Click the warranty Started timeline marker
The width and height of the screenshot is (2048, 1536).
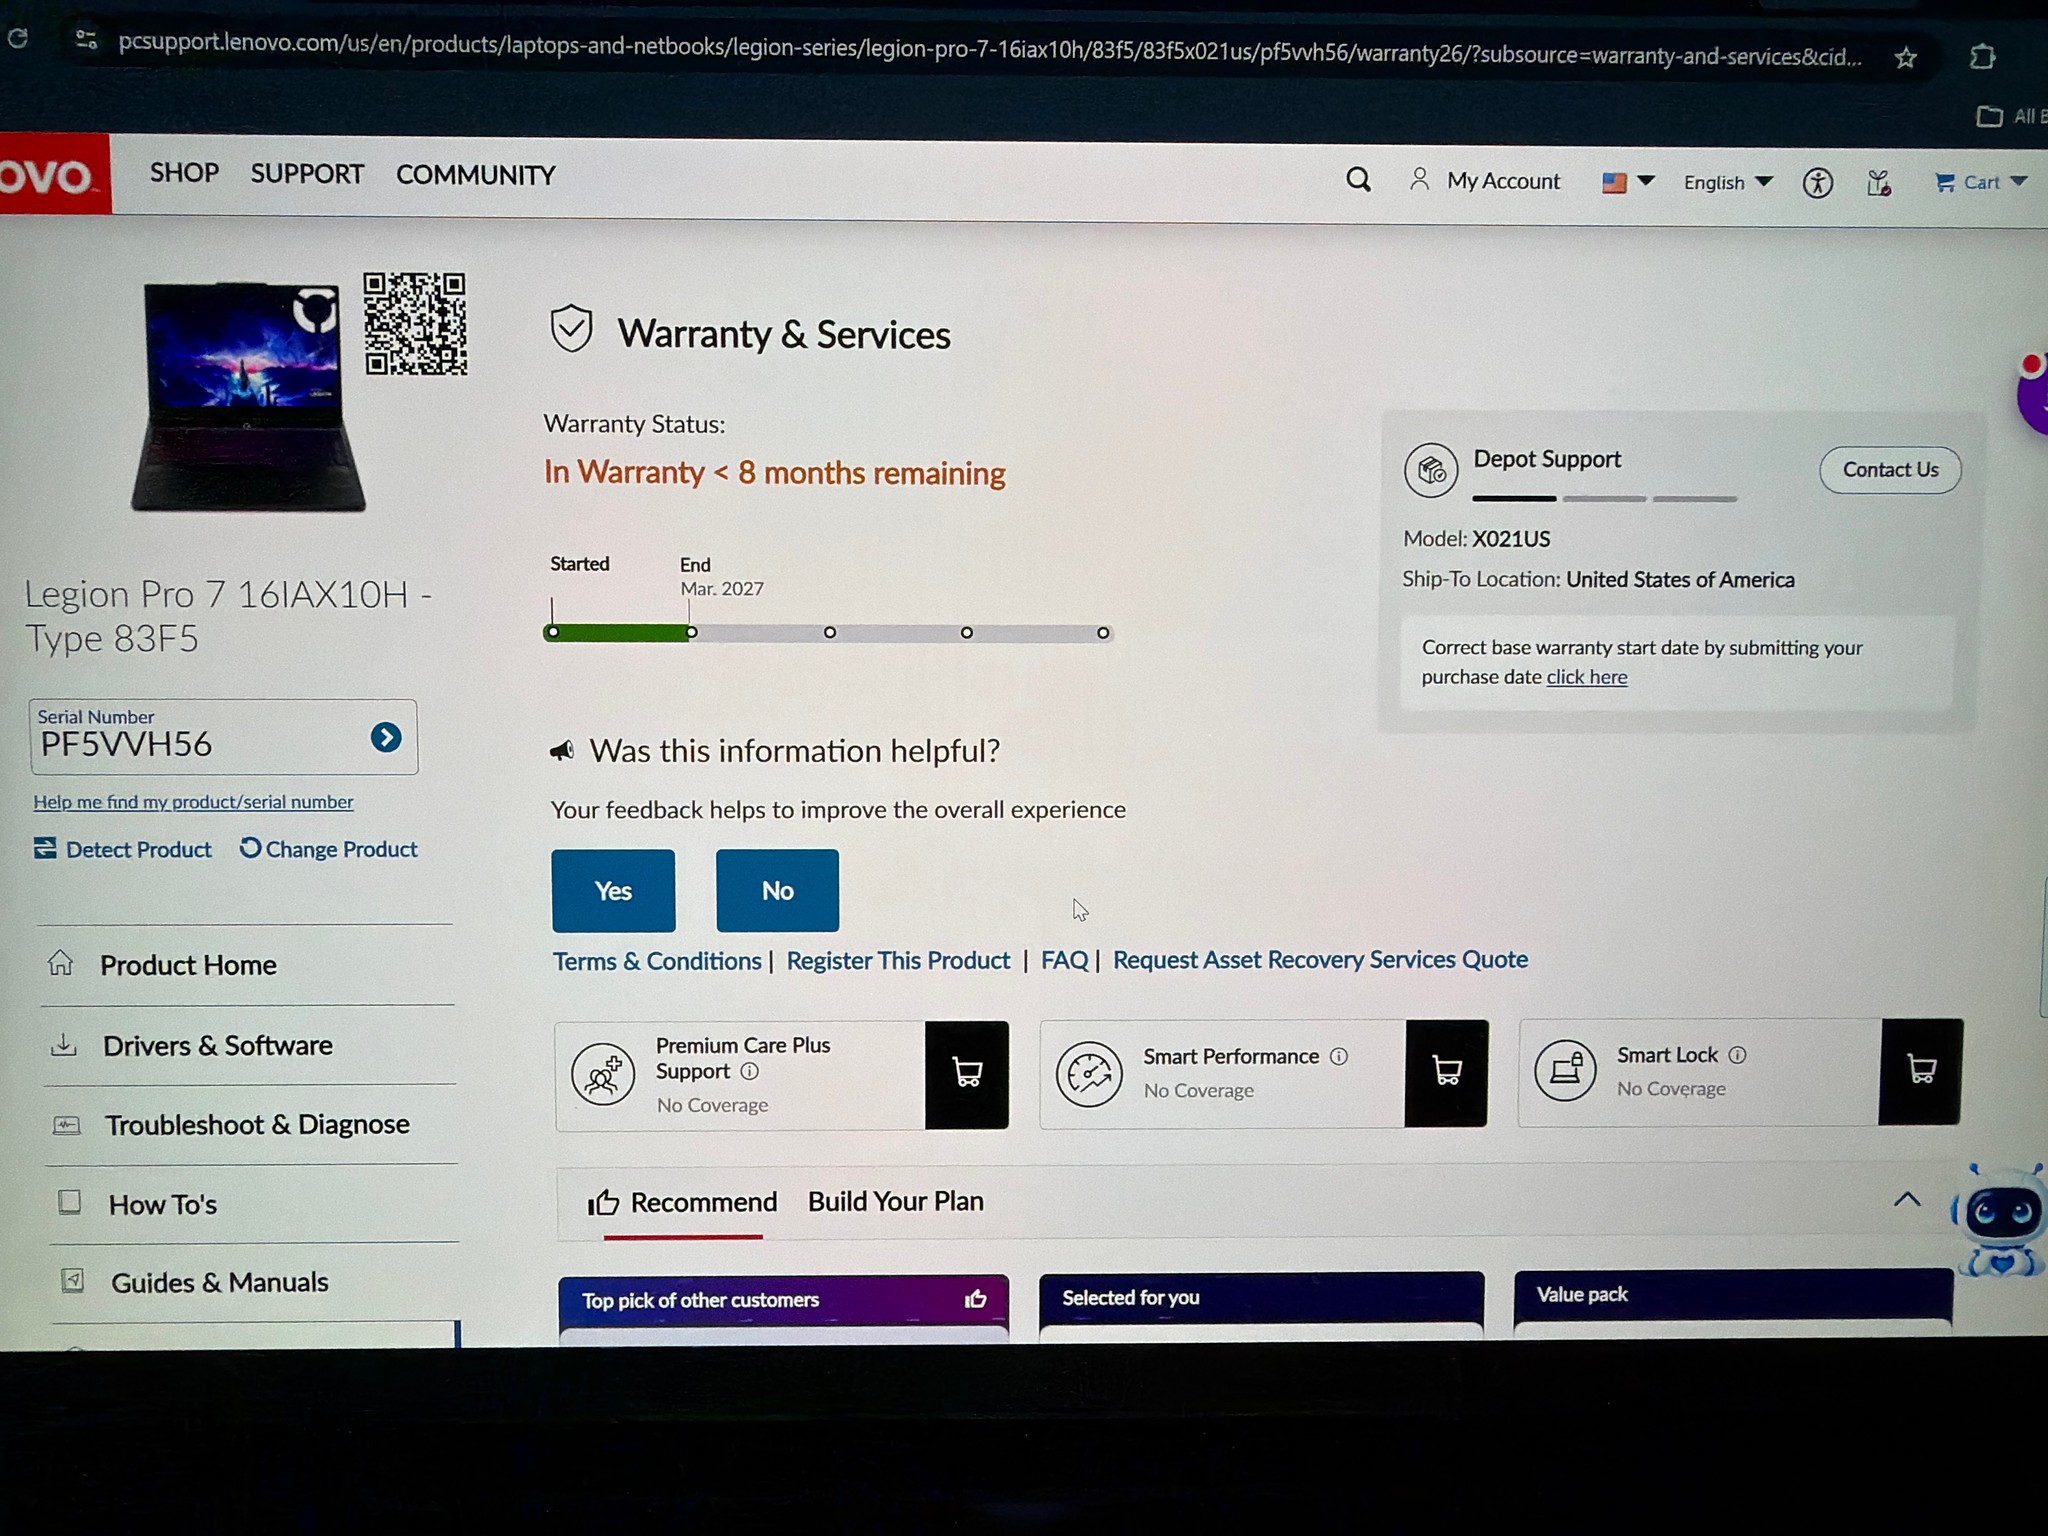coord(554,632)
